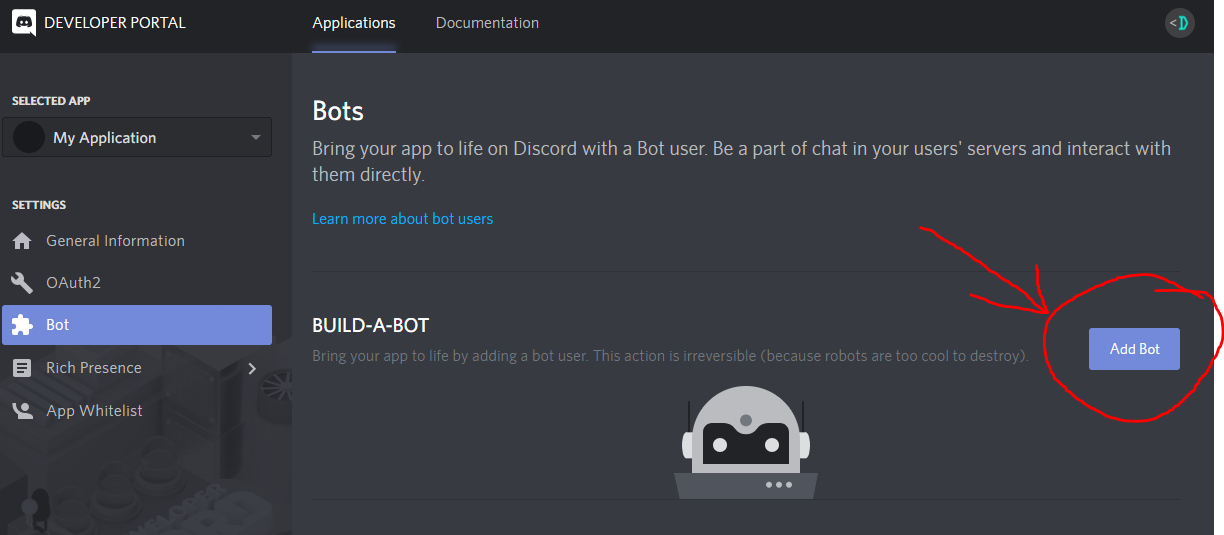1224x535 pixels.
Task: Switch to the Applications tab
Action: 354,23
